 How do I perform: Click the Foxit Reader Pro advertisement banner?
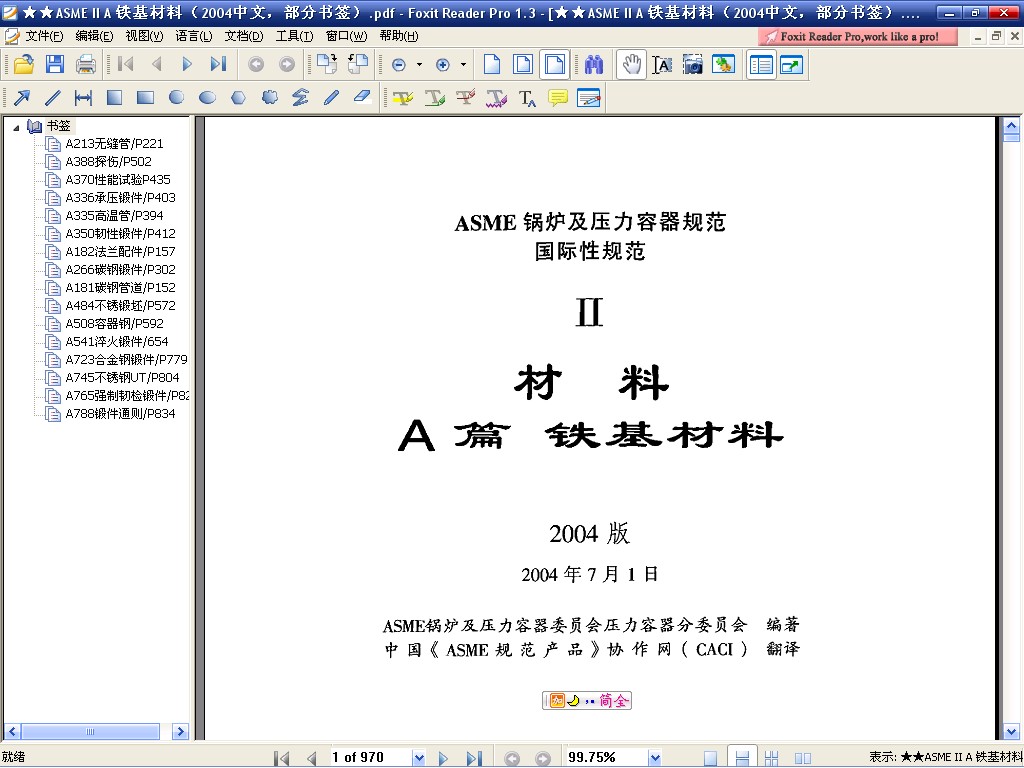pyautogui.click(x=857, y=37)
